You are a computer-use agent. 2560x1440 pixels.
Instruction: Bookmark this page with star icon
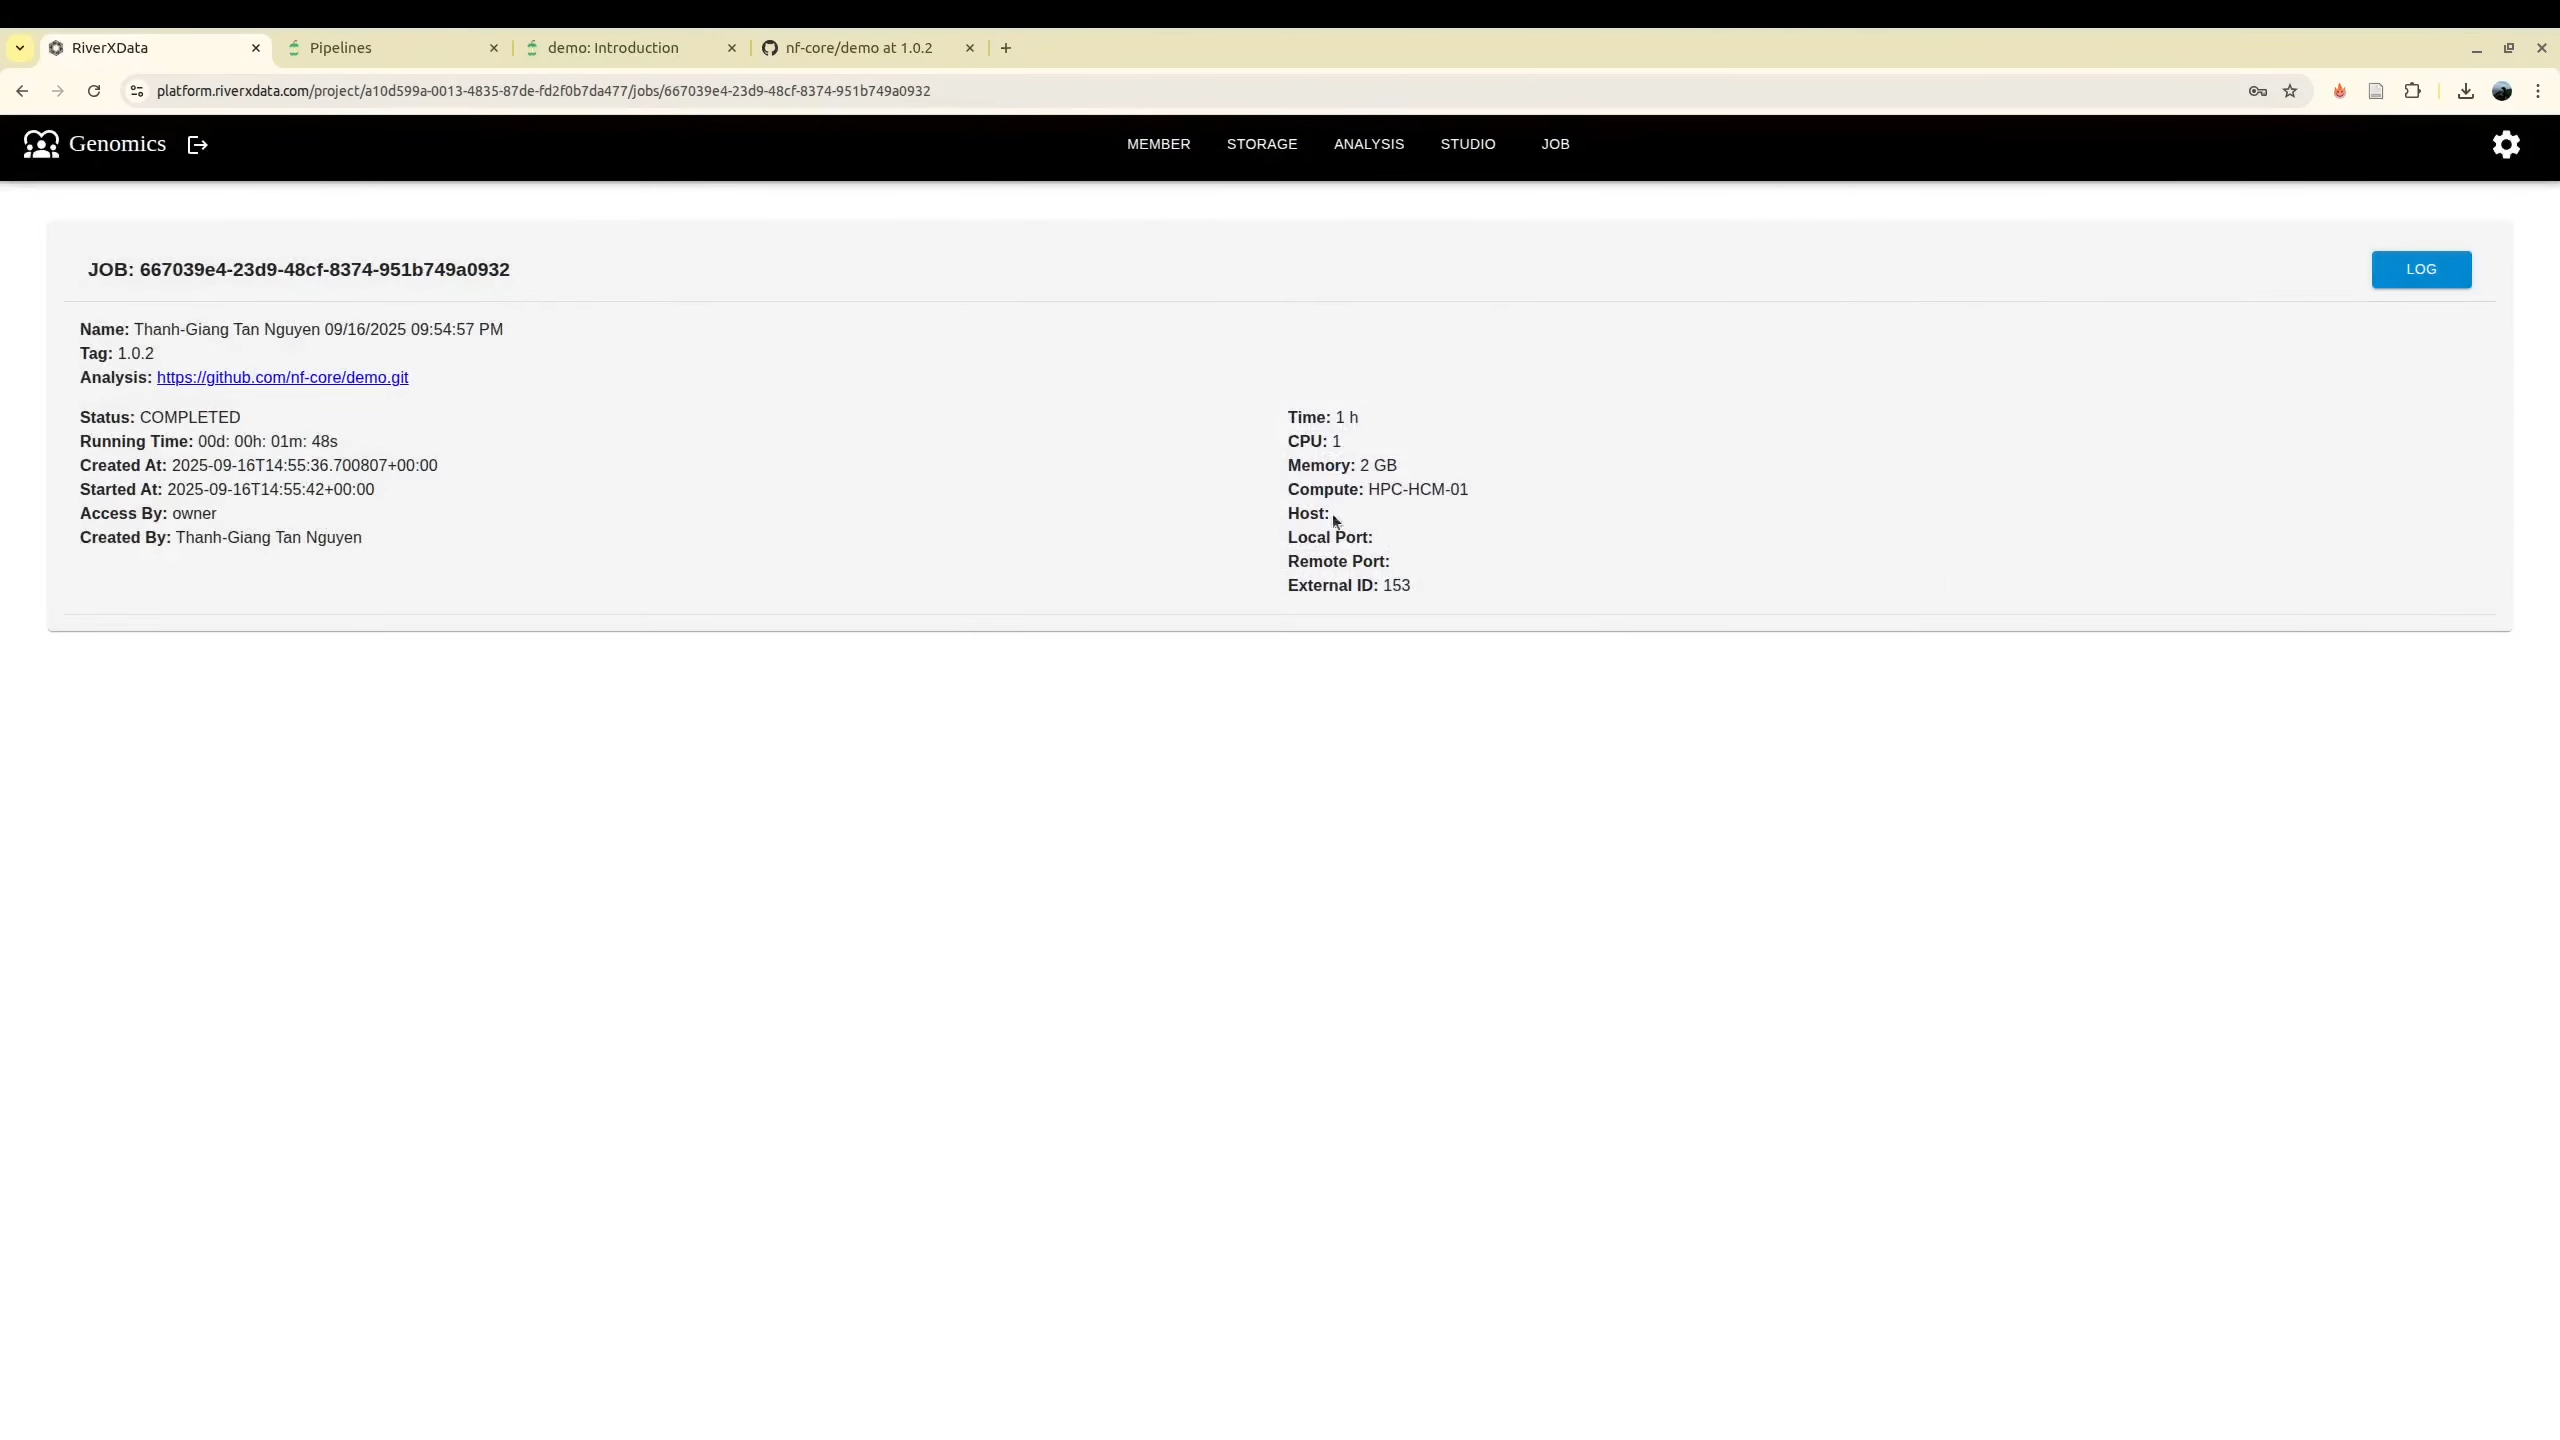2290,91
